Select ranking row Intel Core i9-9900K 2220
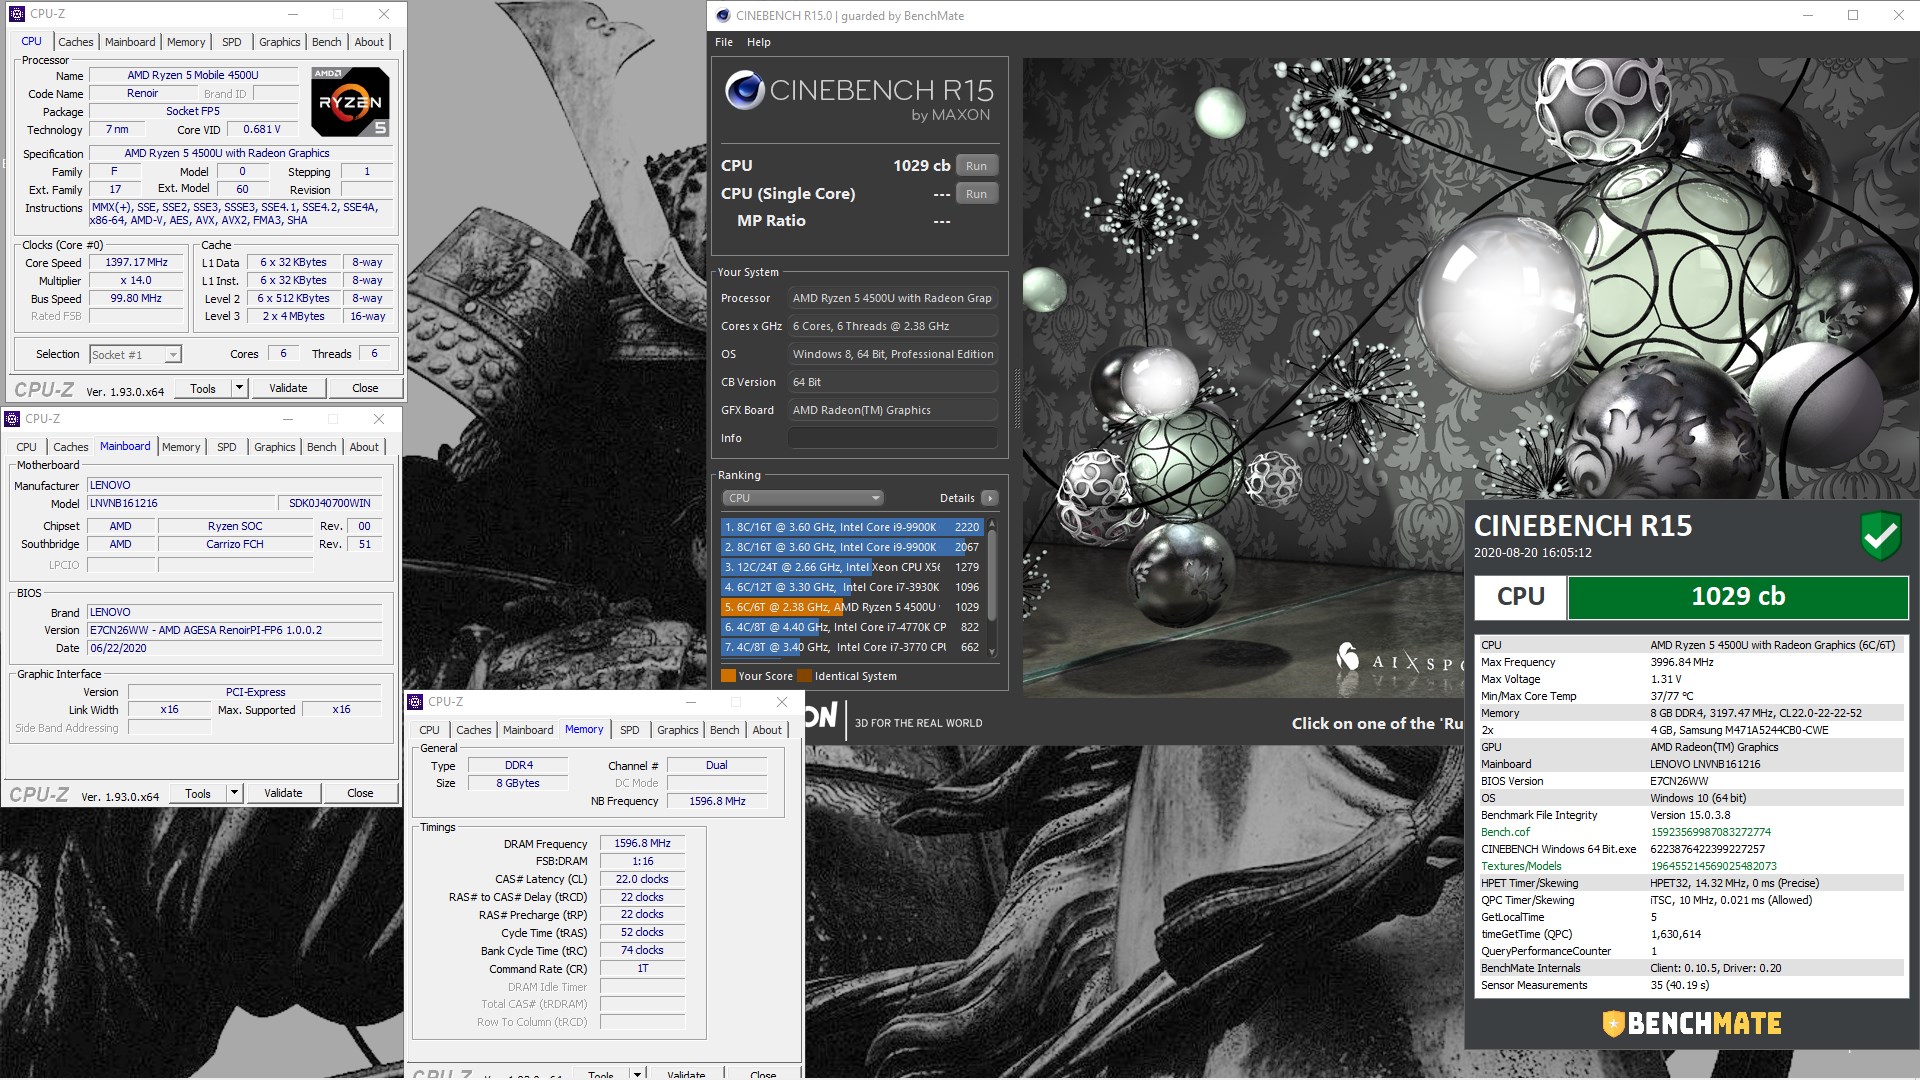Viewport: 1920px width, 1080px height. point(851,527)
